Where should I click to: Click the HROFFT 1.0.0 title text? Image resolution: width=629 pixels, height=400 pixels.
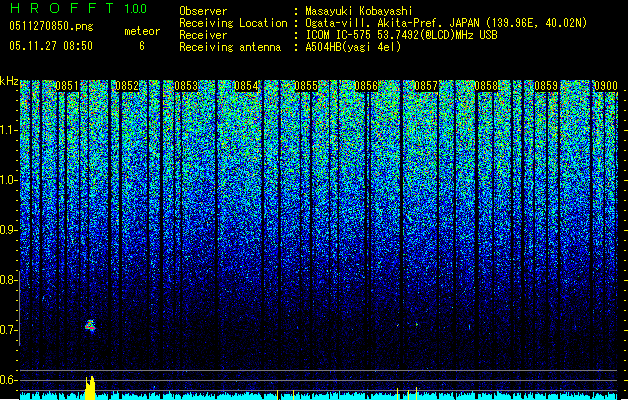(79, 8)
